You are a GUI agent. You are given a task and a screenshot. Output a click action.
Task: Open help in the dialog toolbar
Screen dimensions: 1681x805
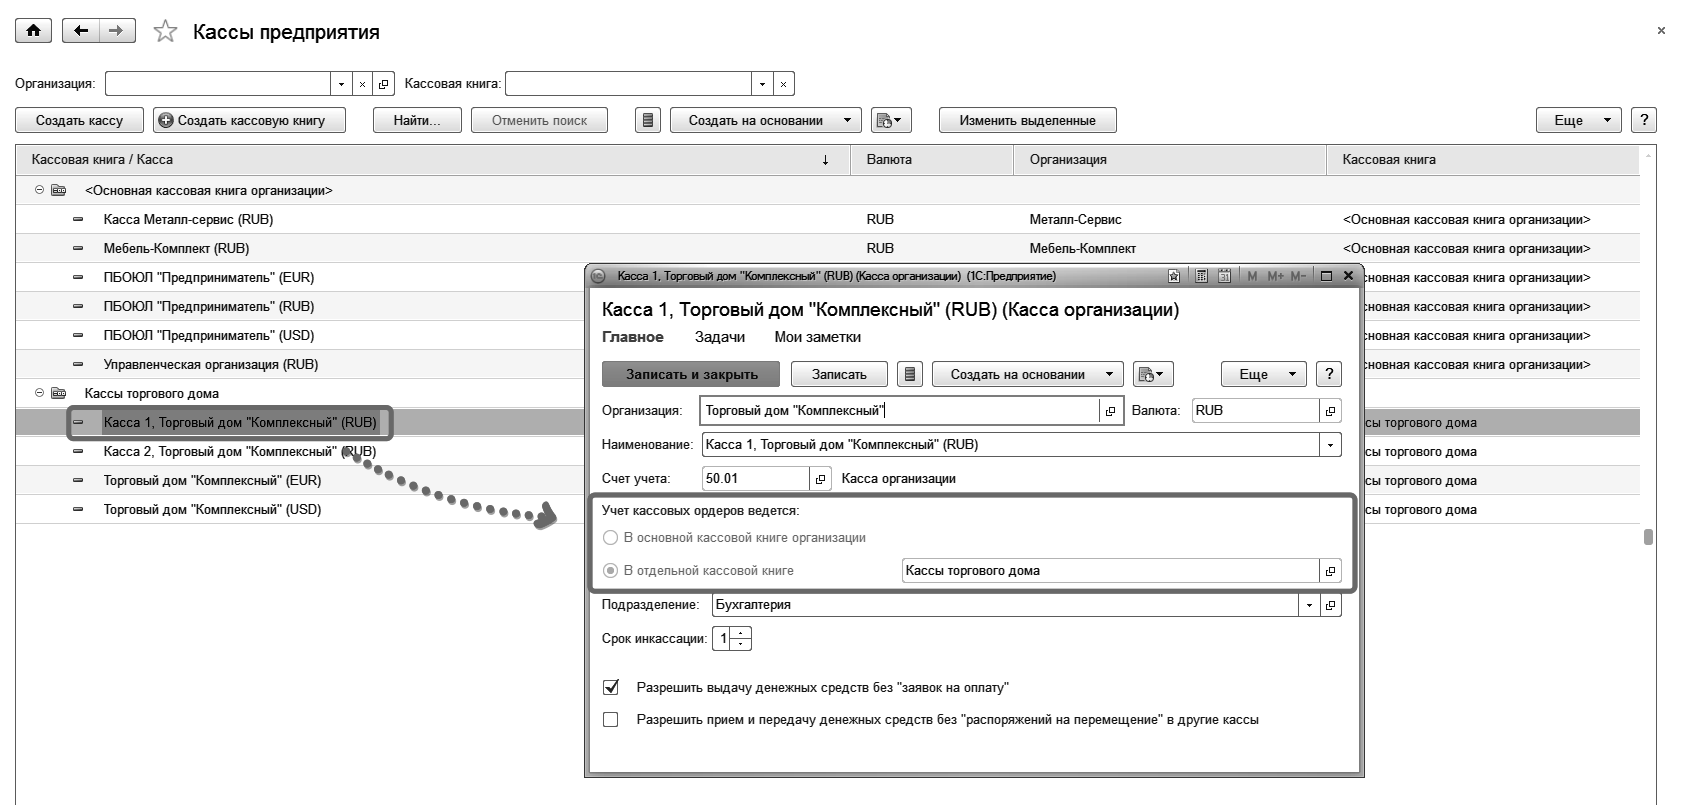[x=1329, y=375]
